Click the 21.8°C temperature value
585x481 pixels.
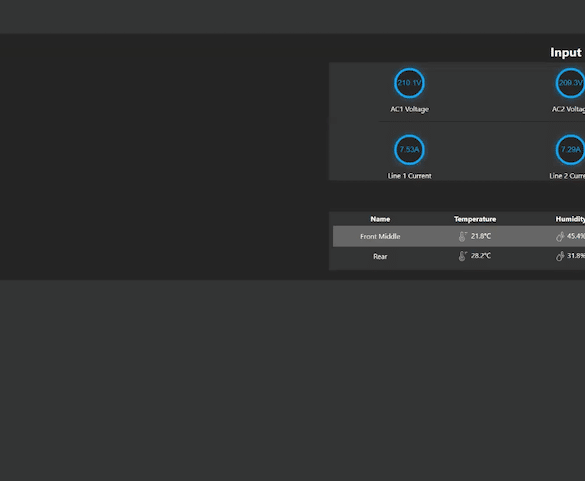pos(481,236)
